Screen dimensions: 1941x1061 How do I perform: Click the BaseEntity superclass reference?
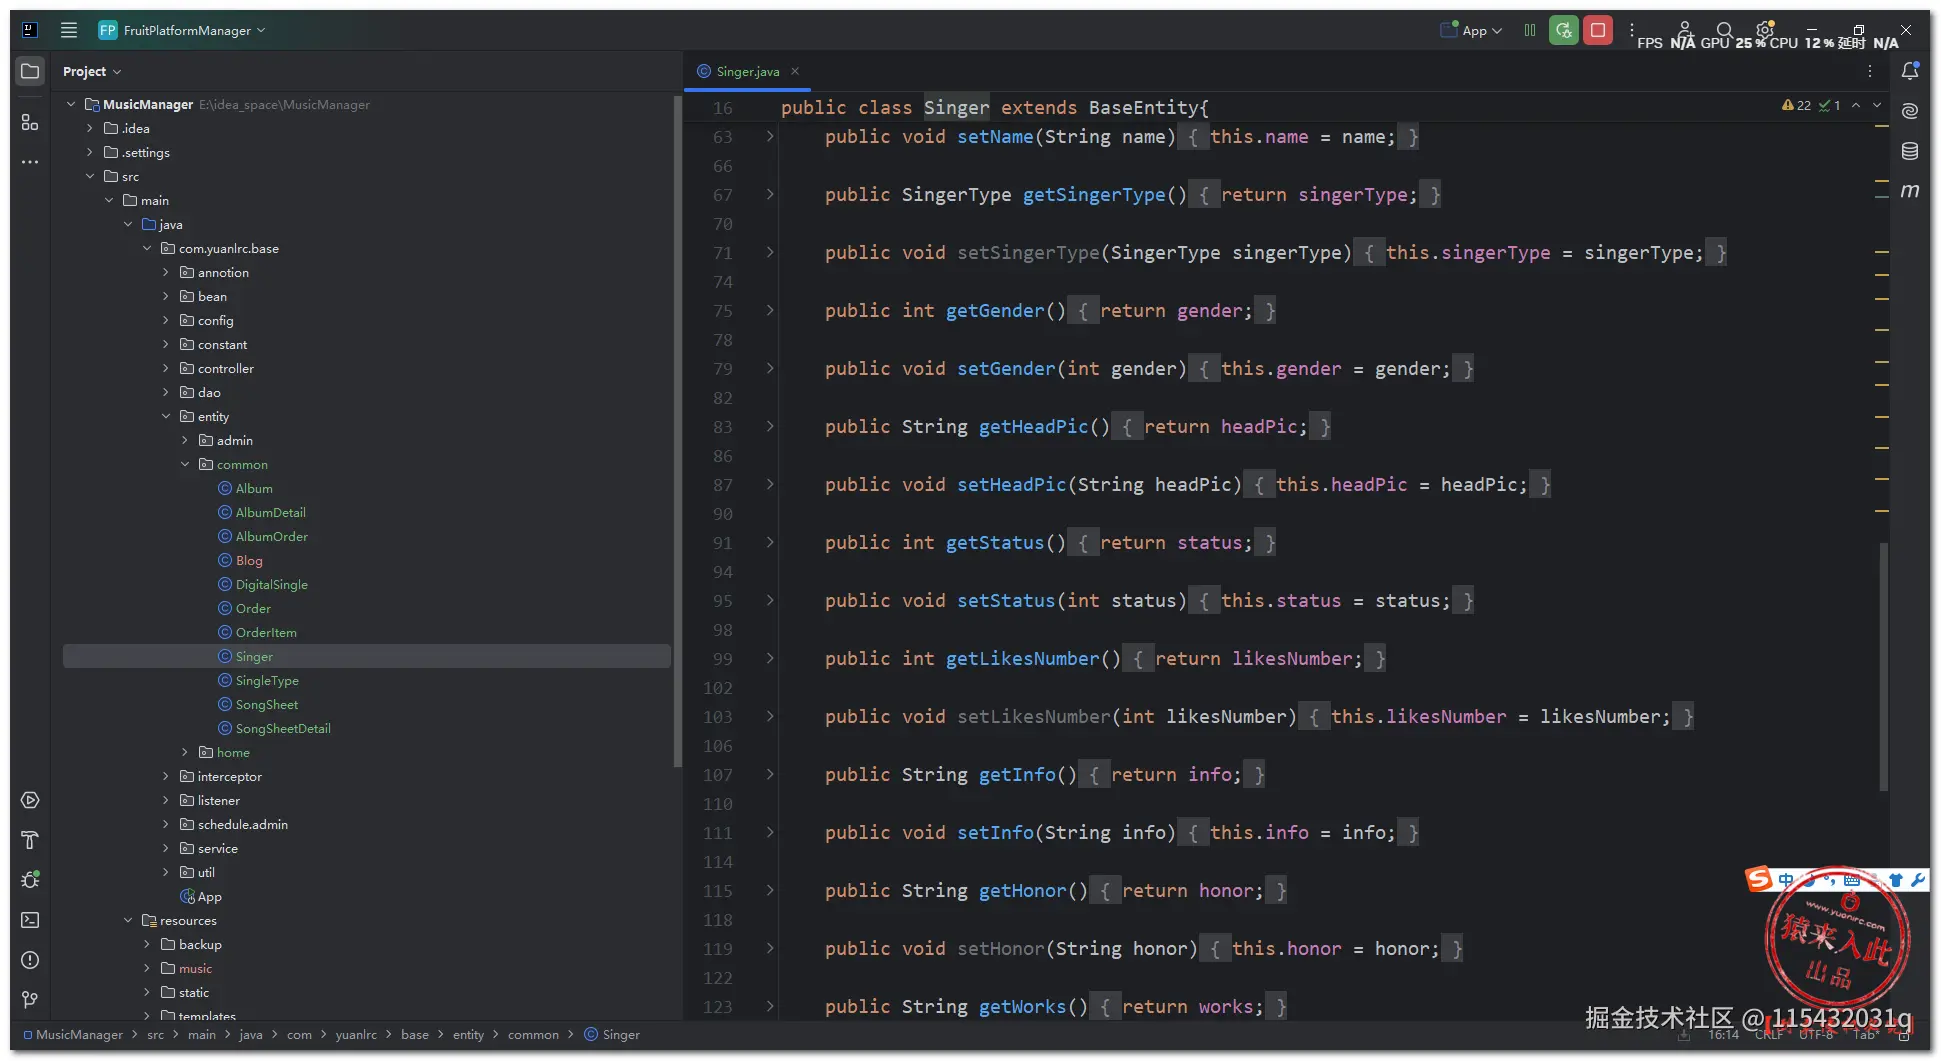(1143, 107)
